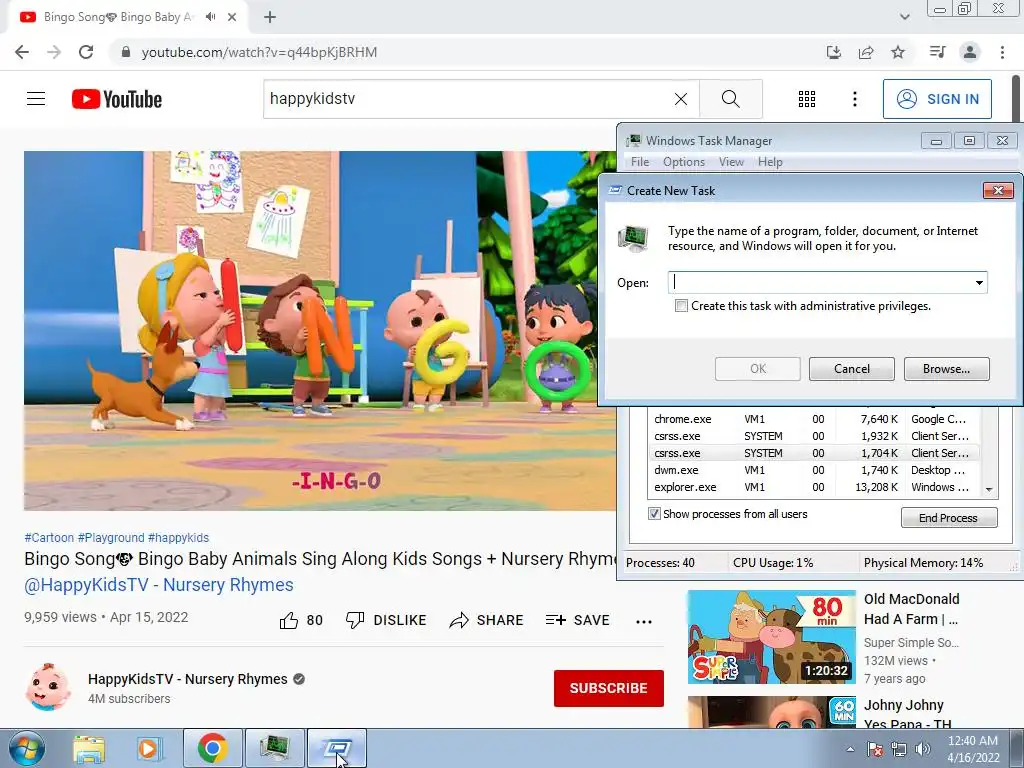Select the dwm.exe process row

tap(813, 470)
